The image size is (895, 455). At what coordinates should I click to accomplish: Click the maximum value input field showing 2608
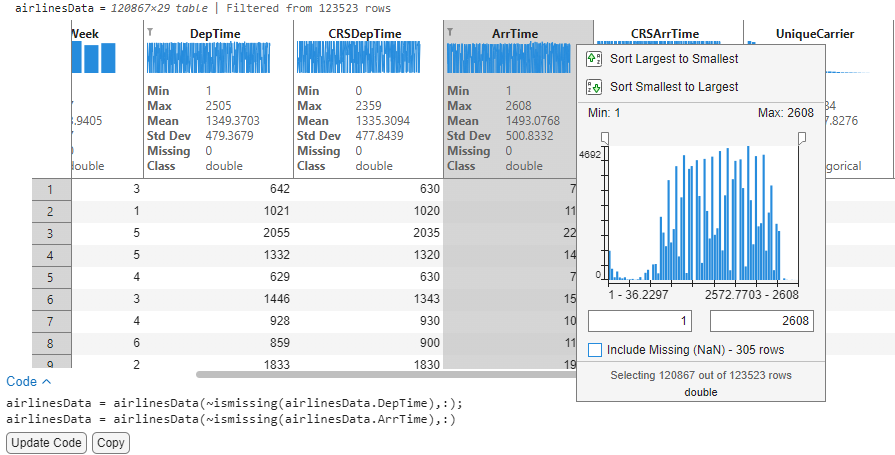point(761,321)
